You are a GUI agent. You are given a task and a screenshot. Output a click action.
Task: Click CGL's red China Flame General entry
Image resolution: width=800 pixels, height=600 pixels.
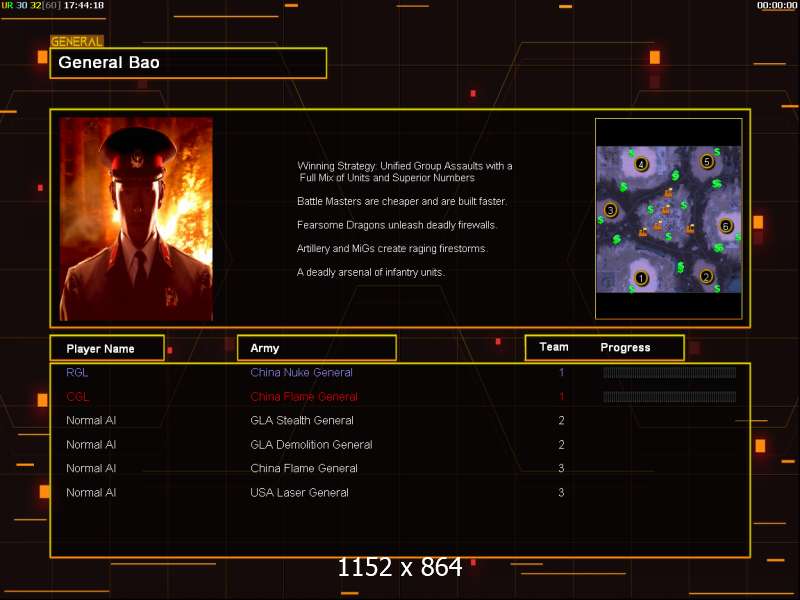(304, 396)
